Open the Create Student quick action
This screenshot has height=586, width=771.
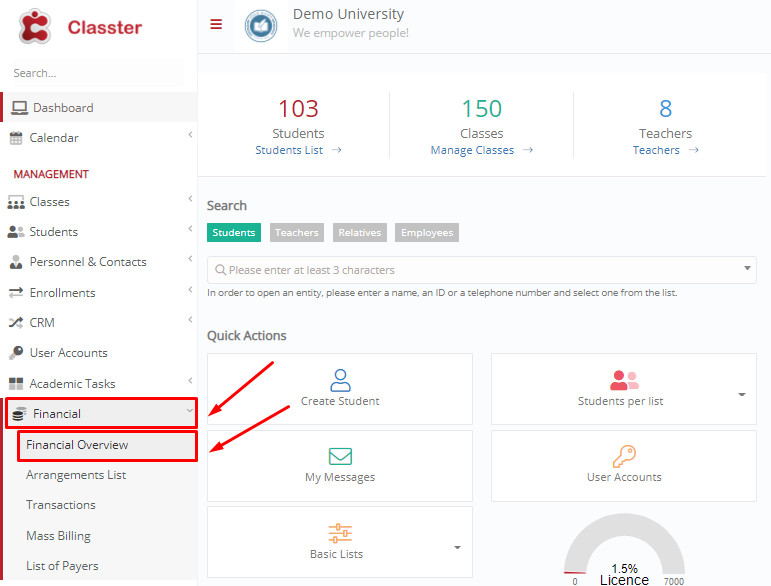pos(340,388)
